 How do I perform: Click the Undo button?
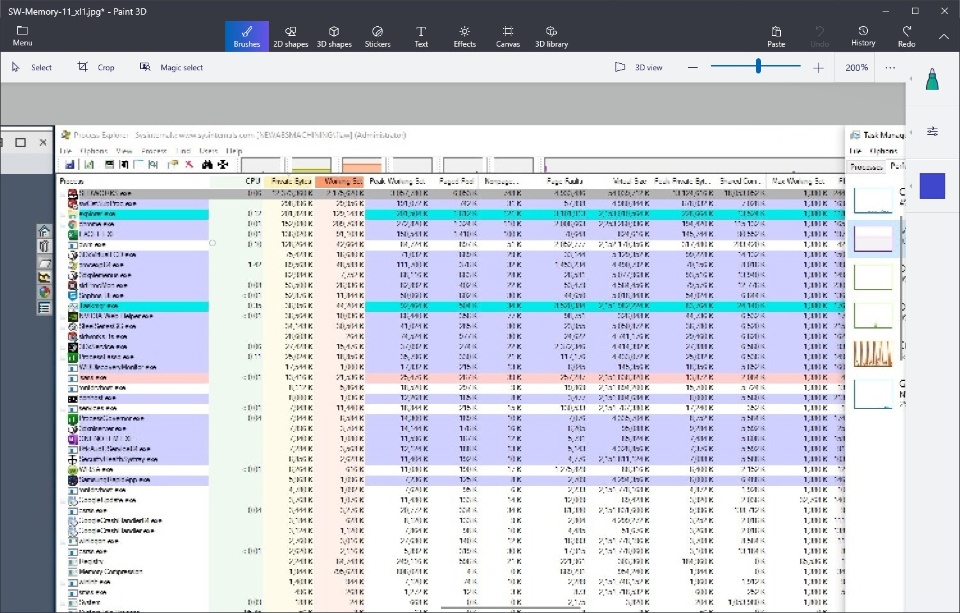(820, 36)
